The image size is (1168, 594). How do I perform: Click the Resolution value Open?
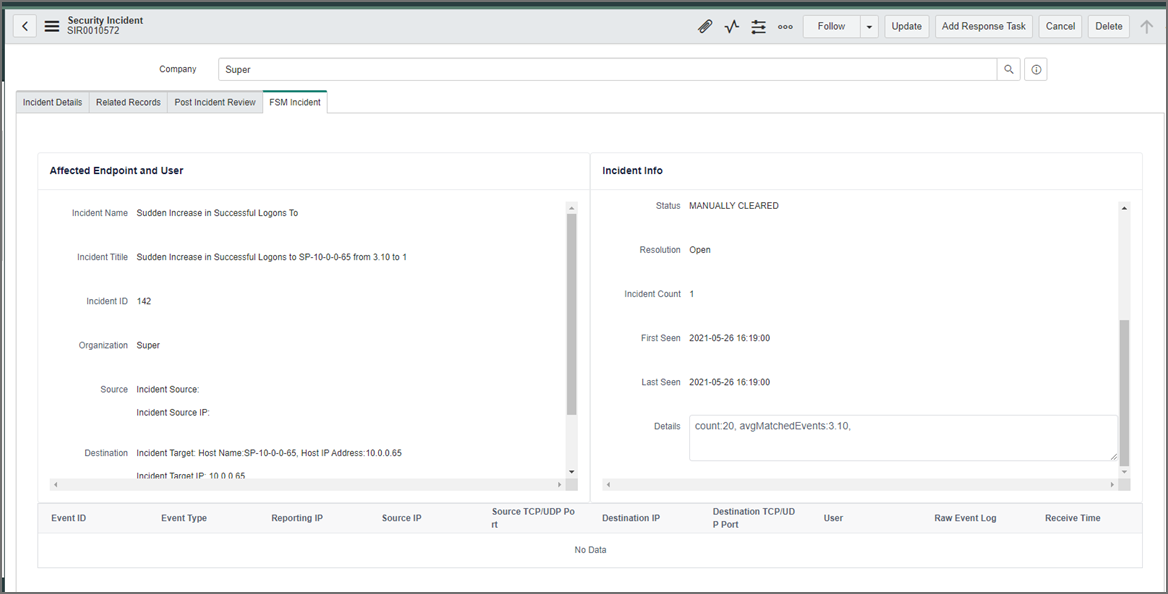(699, 250)
